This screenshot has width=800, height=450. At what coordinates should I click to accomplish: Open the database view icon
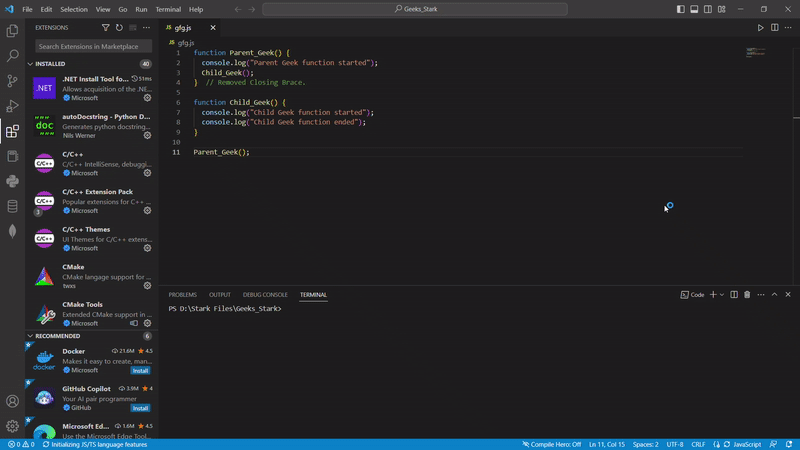[12, 206]
